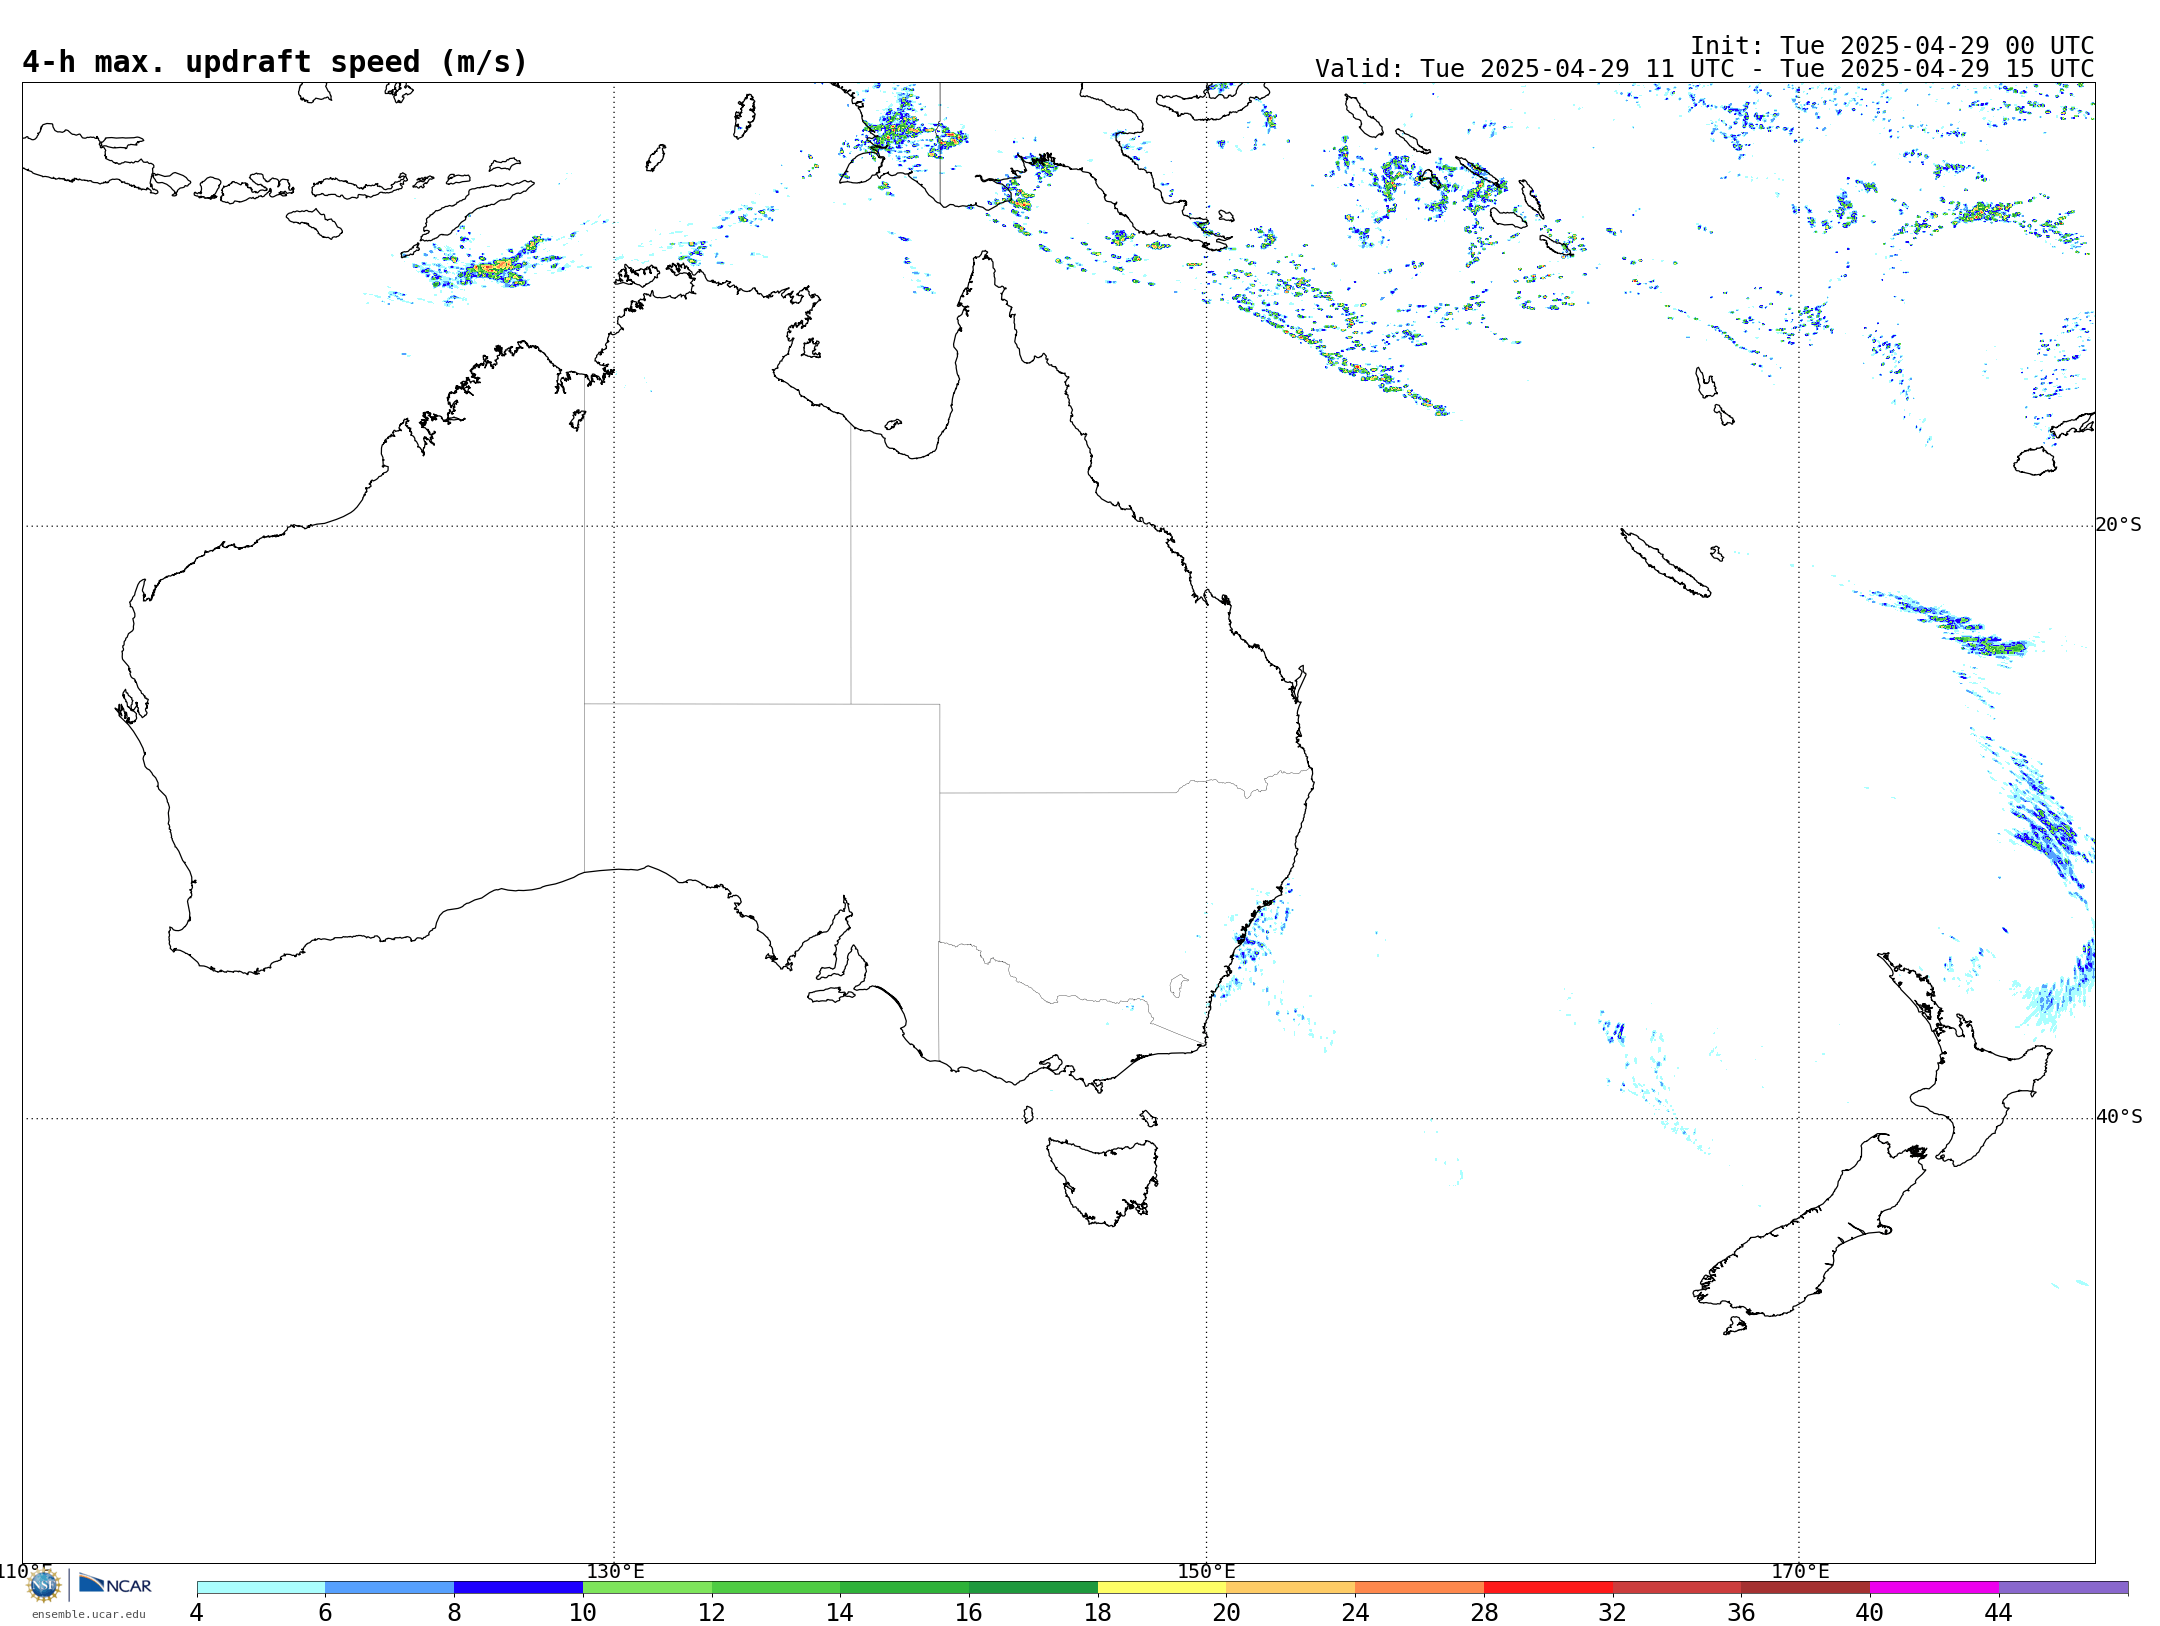Click the colorbar tick label '36'

pos(1741,1612)
